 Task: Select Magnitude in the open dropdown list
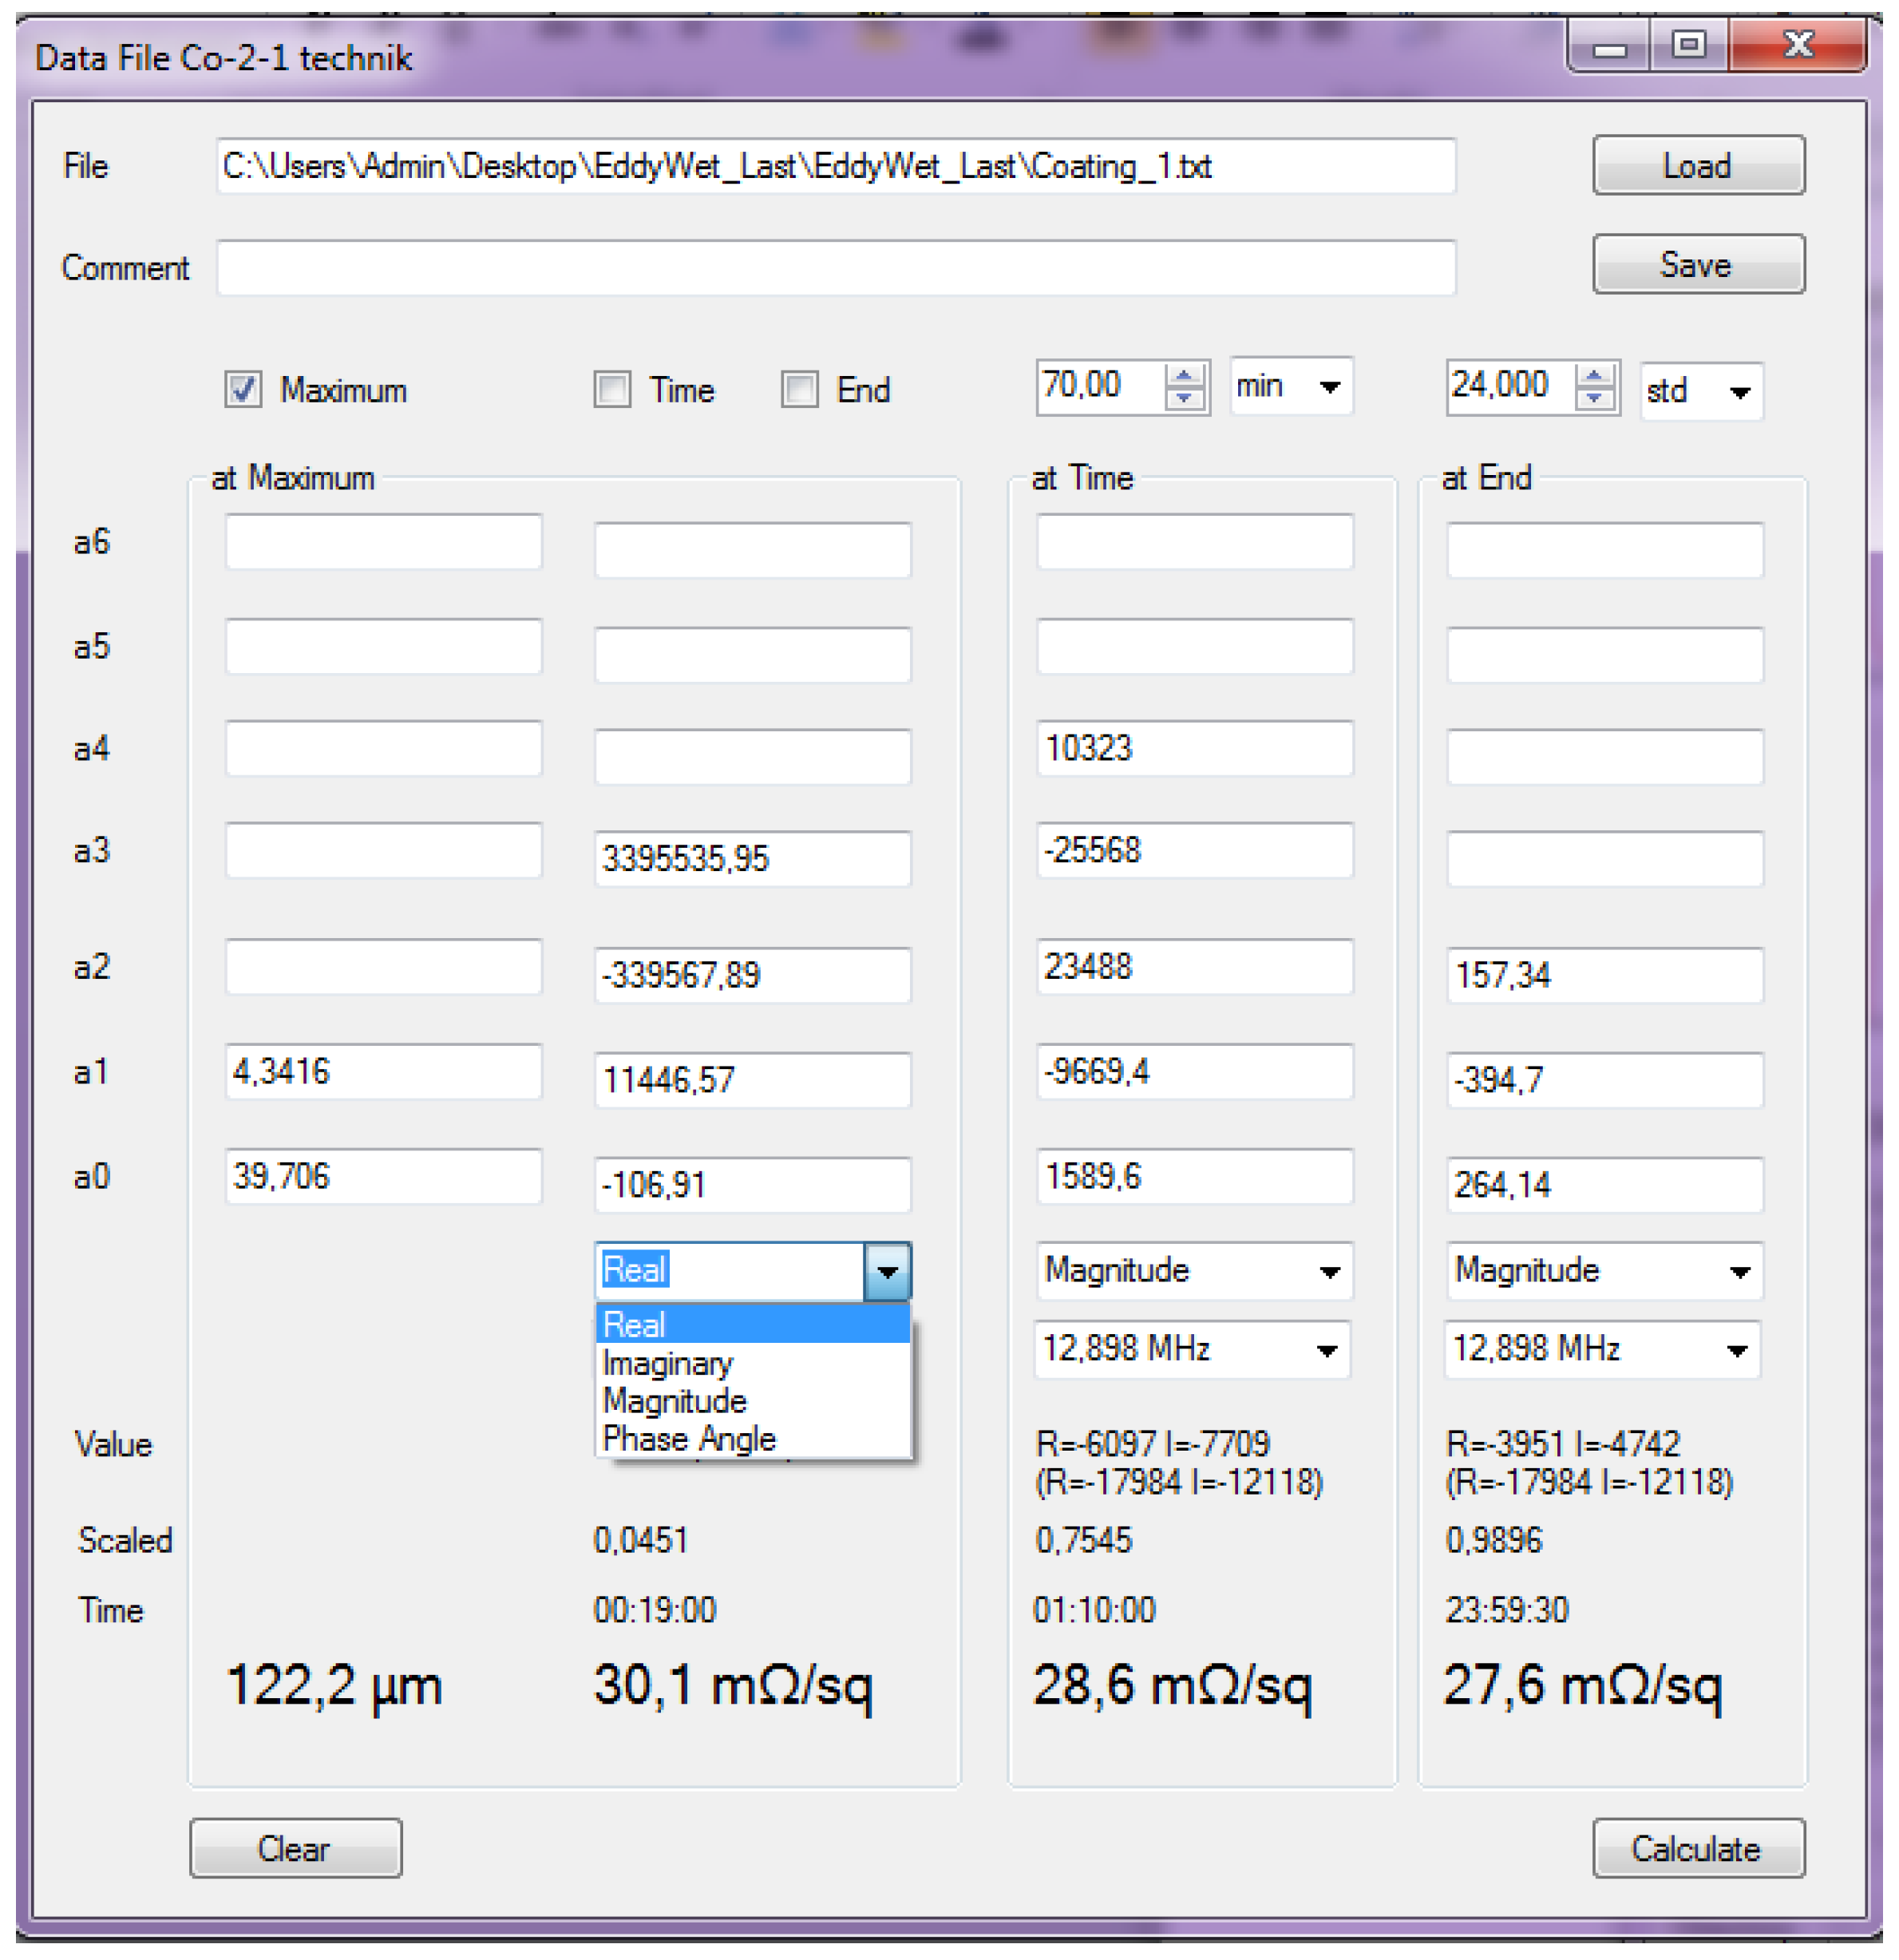click(752, 1401)
